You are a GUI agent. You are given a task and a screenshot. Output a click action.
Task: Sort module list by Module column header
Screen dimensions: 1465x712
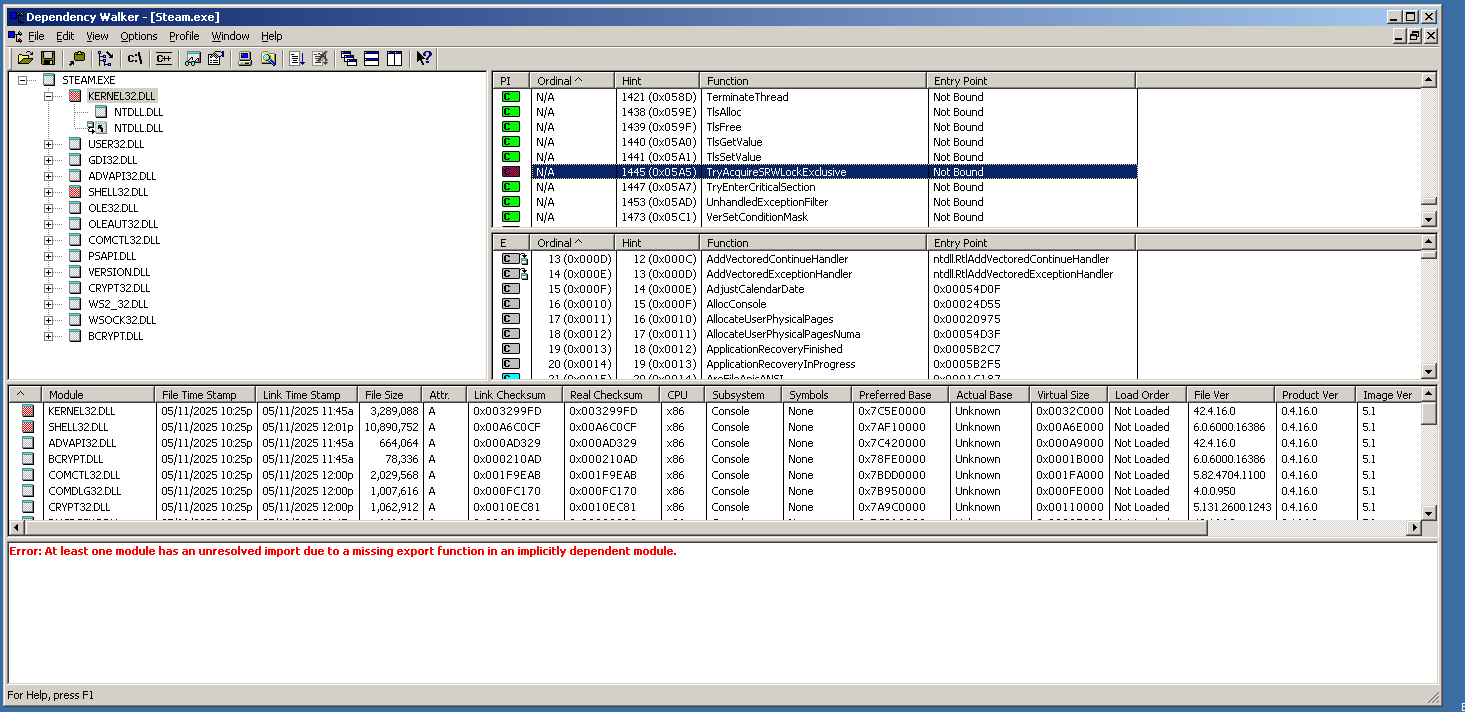coord(98,395)
